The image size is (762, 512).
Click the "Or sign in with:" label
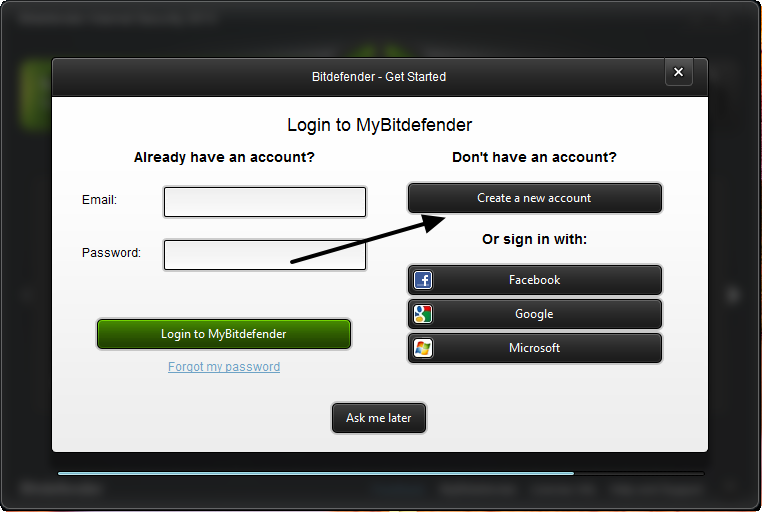[x=535, y=239]
